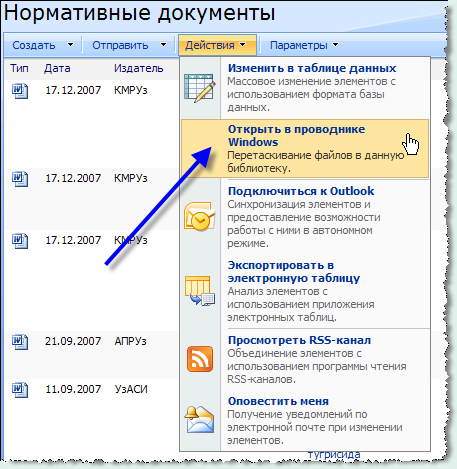Expand the Отправить dropdown arrow
Viewport: 457px width, 469px height.
(x=163, y=45)
